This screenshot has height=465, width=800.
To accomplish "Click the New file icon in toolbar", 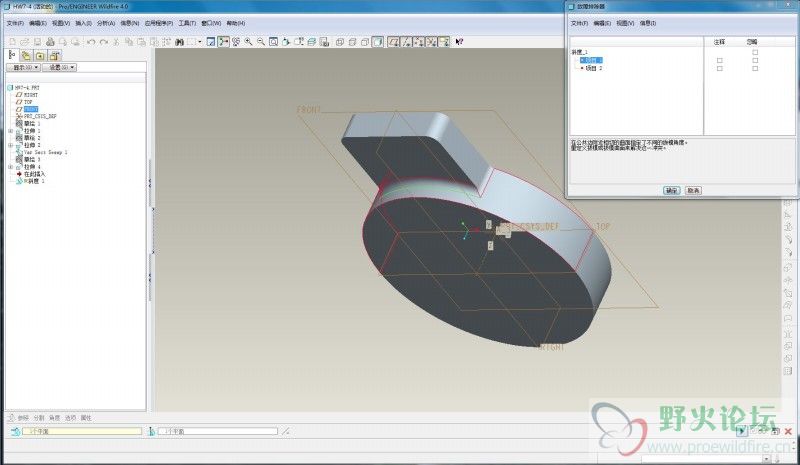I will [12, 42].
